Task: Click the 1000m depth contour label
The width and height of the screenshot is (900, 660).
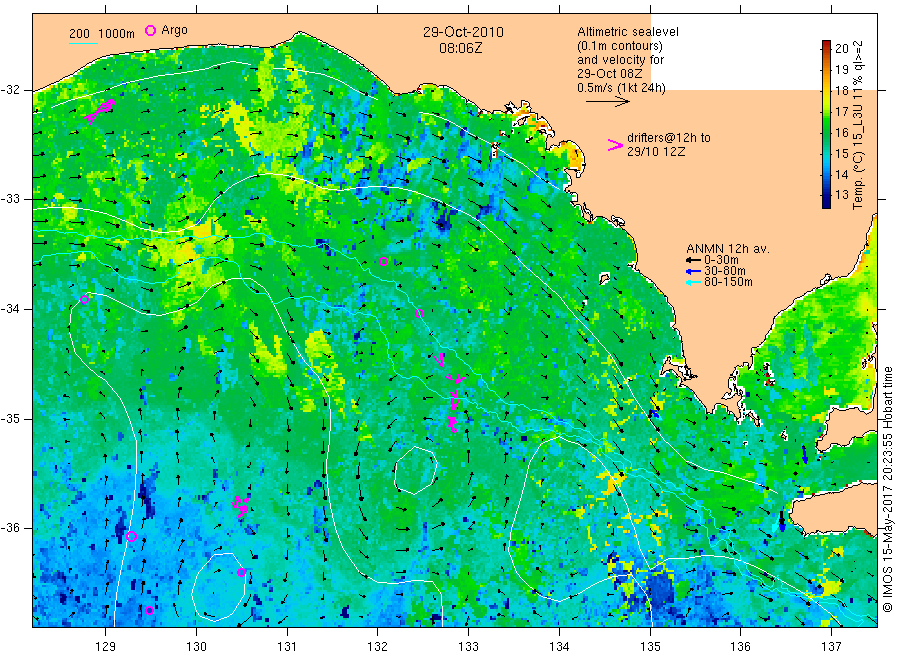Action: 117,34
